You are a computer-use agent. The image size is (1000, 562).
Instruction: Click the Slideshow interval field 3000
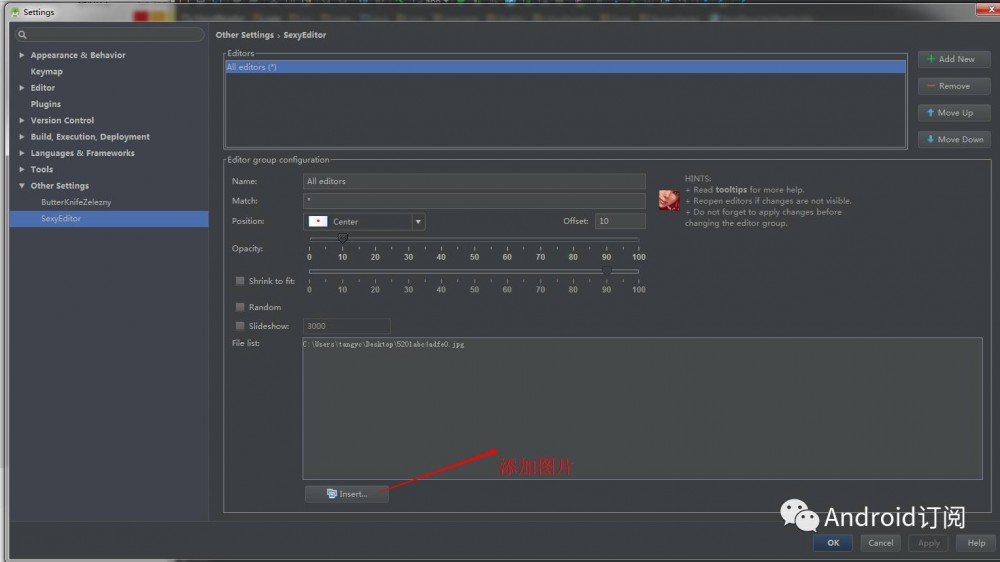346,326
